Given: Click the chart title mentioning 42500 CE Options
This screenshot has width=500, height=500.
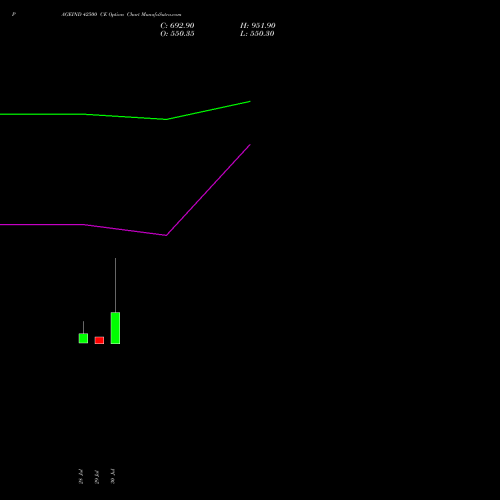Looking at the screenshot, I should click(x=121, y=14).
